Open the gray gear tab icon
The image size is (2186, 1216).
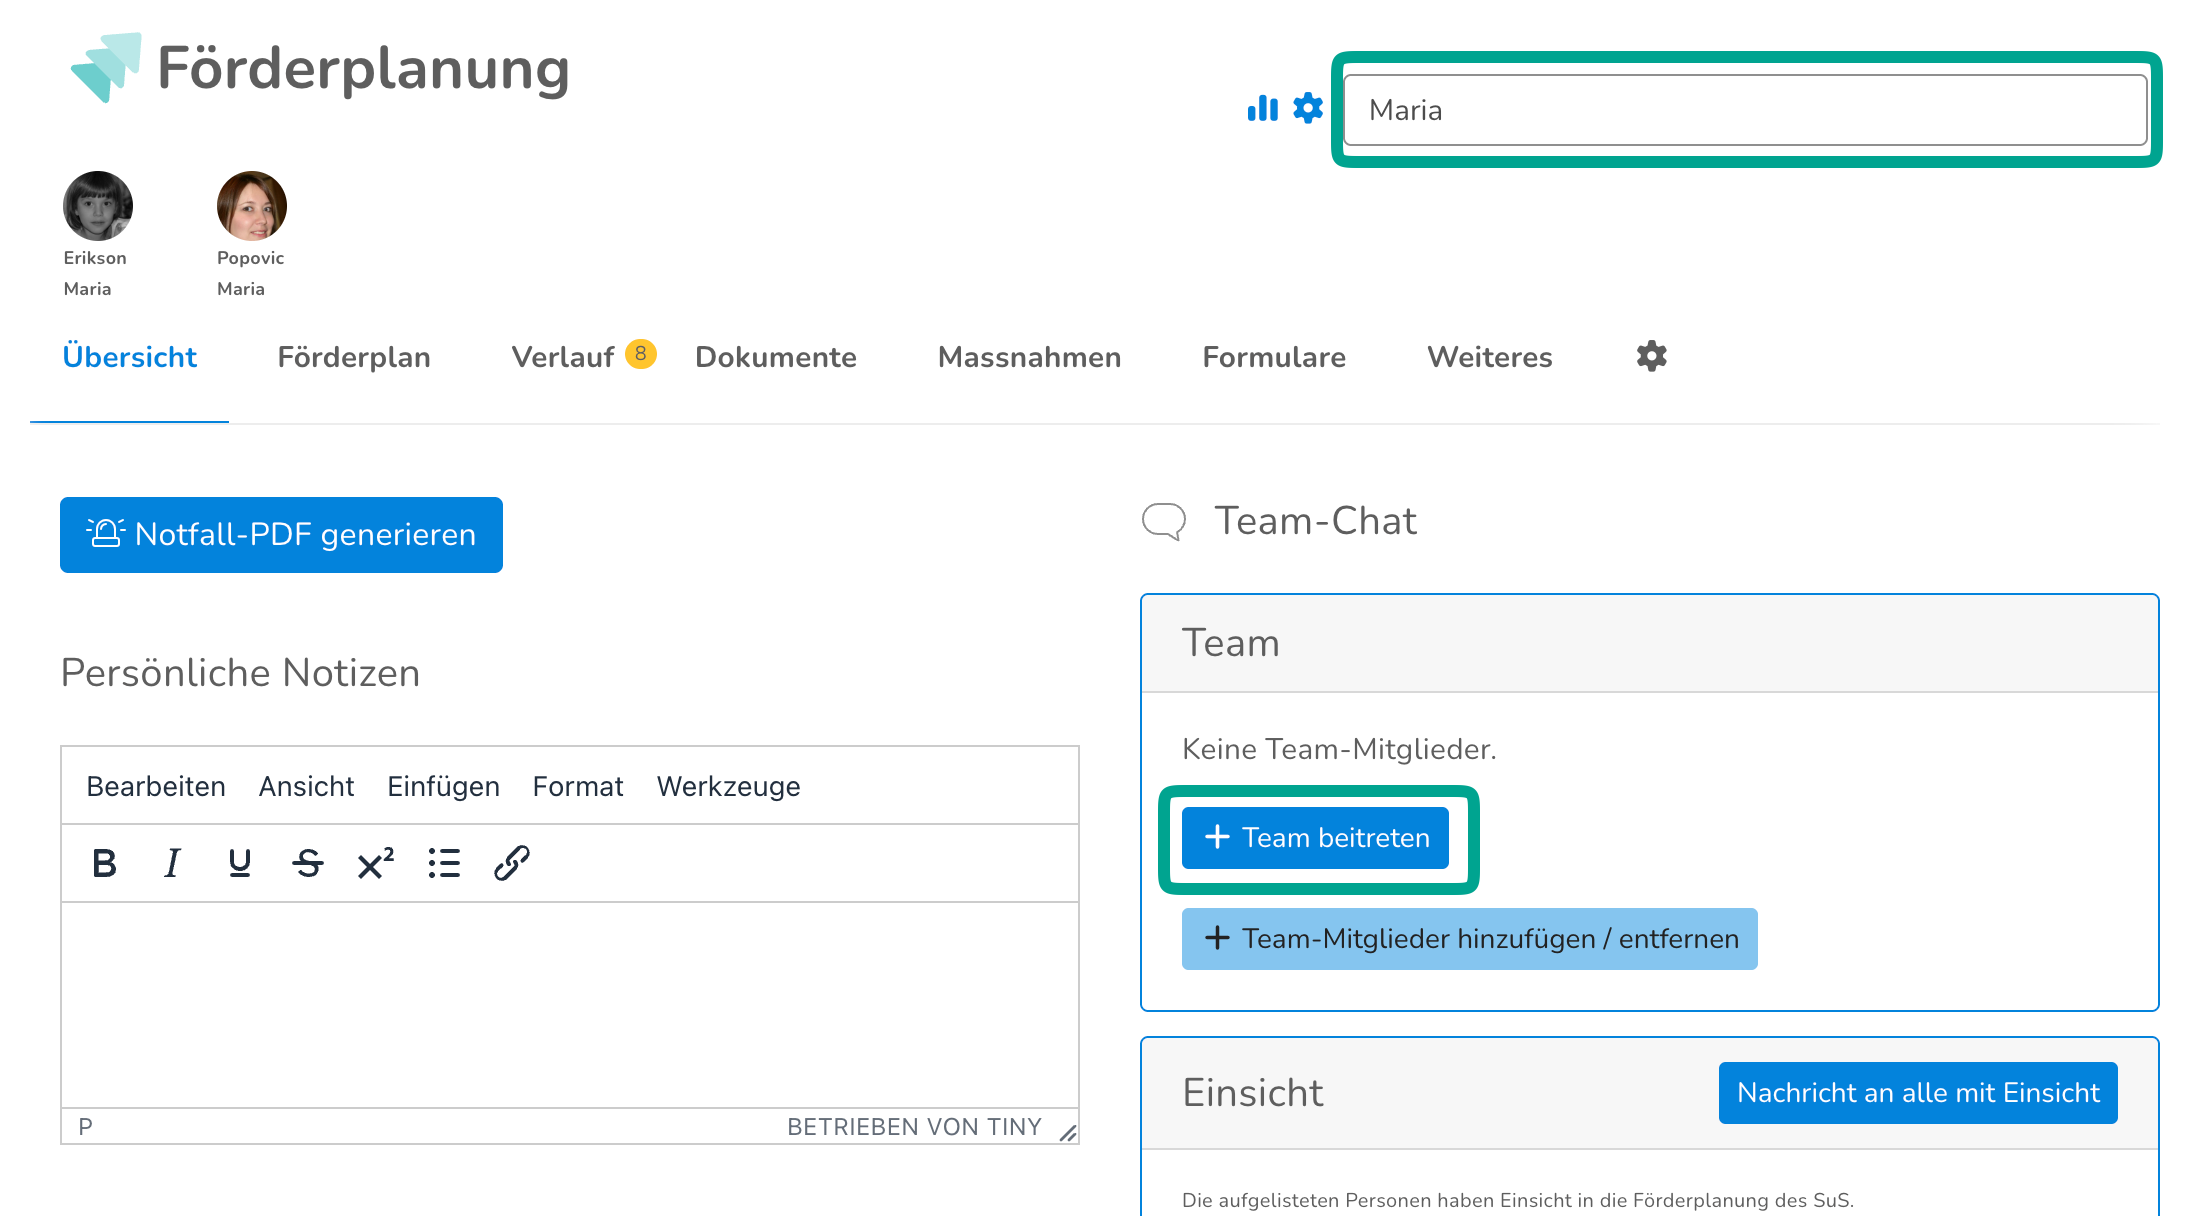click(x=1651, y=356)
